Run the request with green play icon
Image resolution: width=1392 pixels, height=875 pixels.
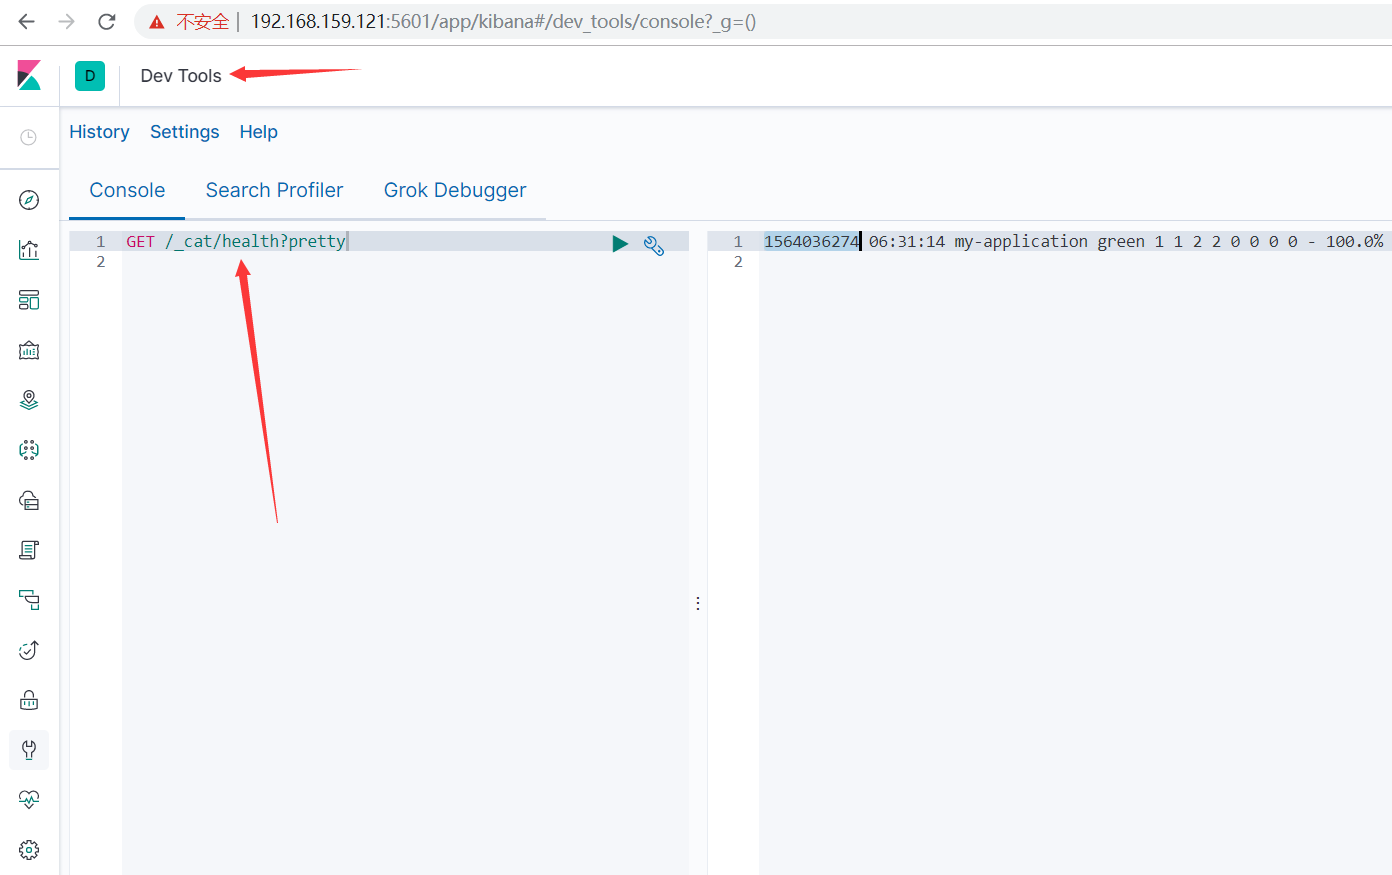(x=620, y=243)
